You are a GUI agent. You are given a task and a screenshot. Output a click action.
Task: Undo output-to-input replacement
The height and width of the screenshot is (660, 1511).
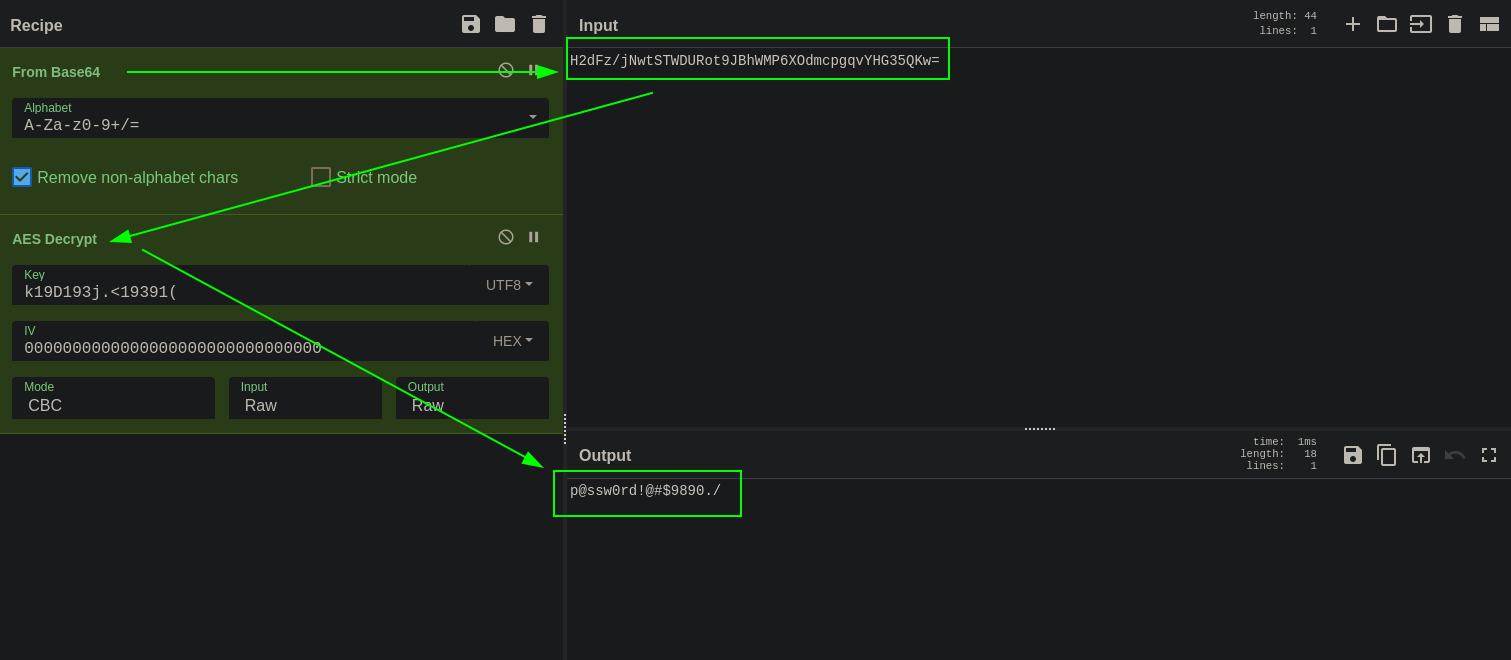(1455, 455)
